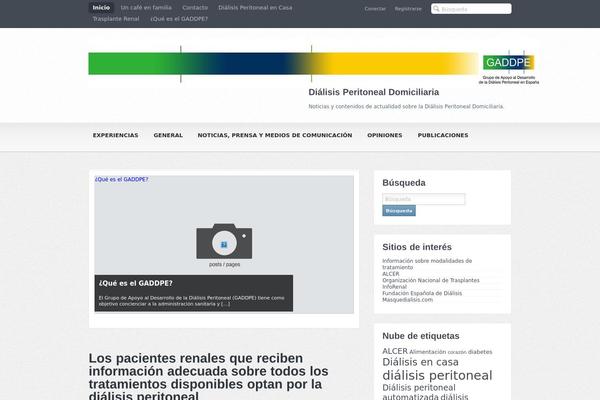600x400 pixels.
Task: Select the Alimentación tag
Action: click(x=428, y=352)
